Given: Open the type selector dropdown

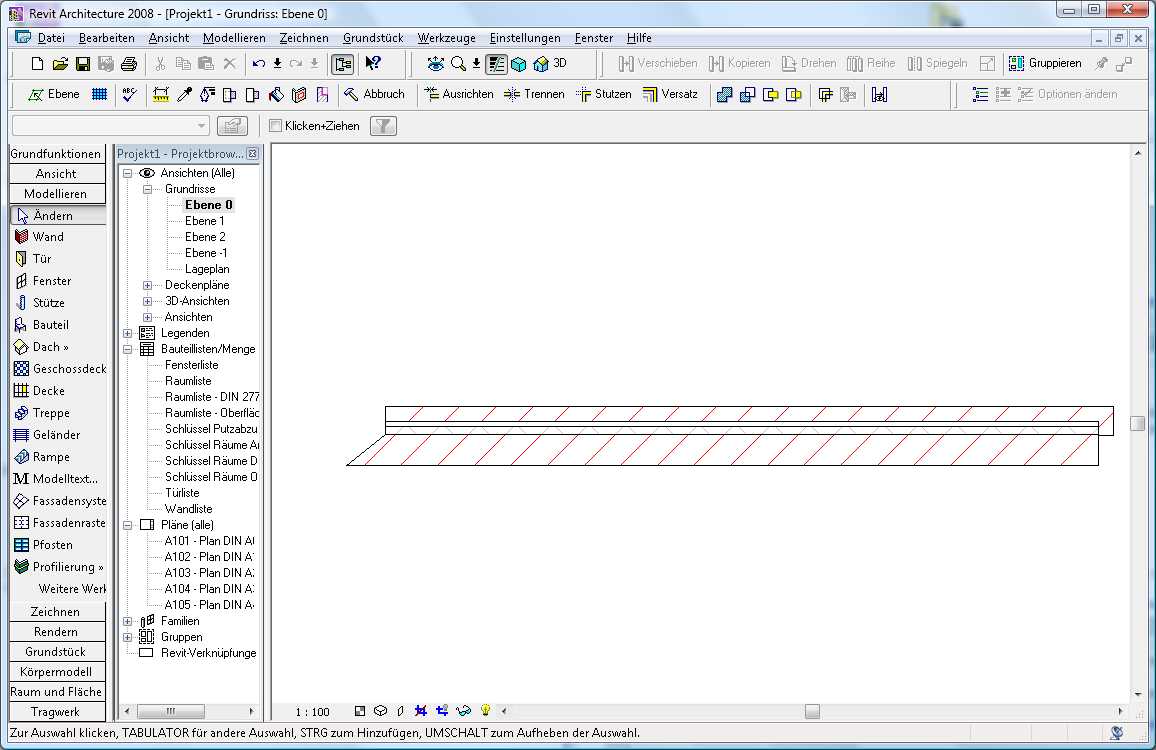Looking at the screenshot, I should (201, 126).
